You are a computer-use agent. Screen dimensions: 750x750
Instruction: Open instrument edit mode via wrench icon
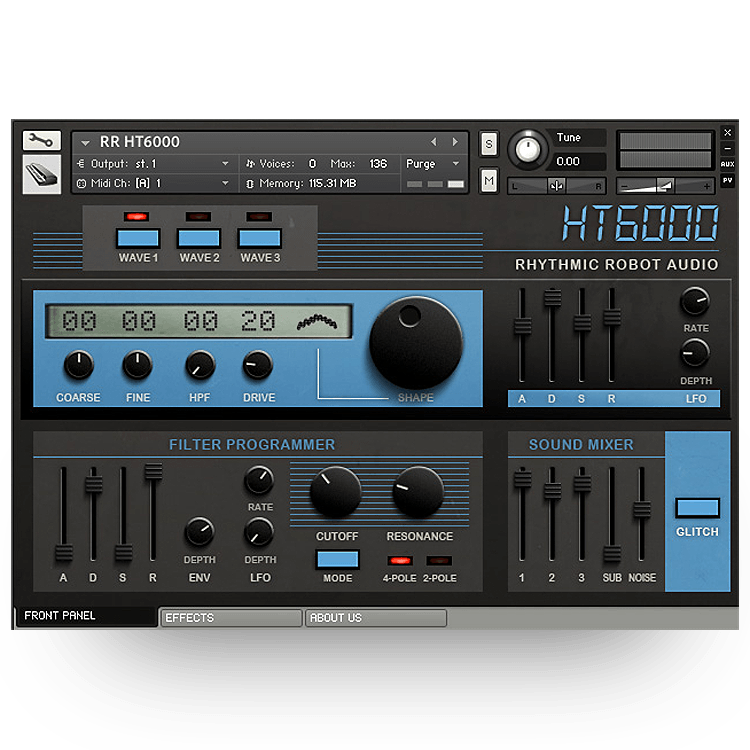[x=42, y=141]
